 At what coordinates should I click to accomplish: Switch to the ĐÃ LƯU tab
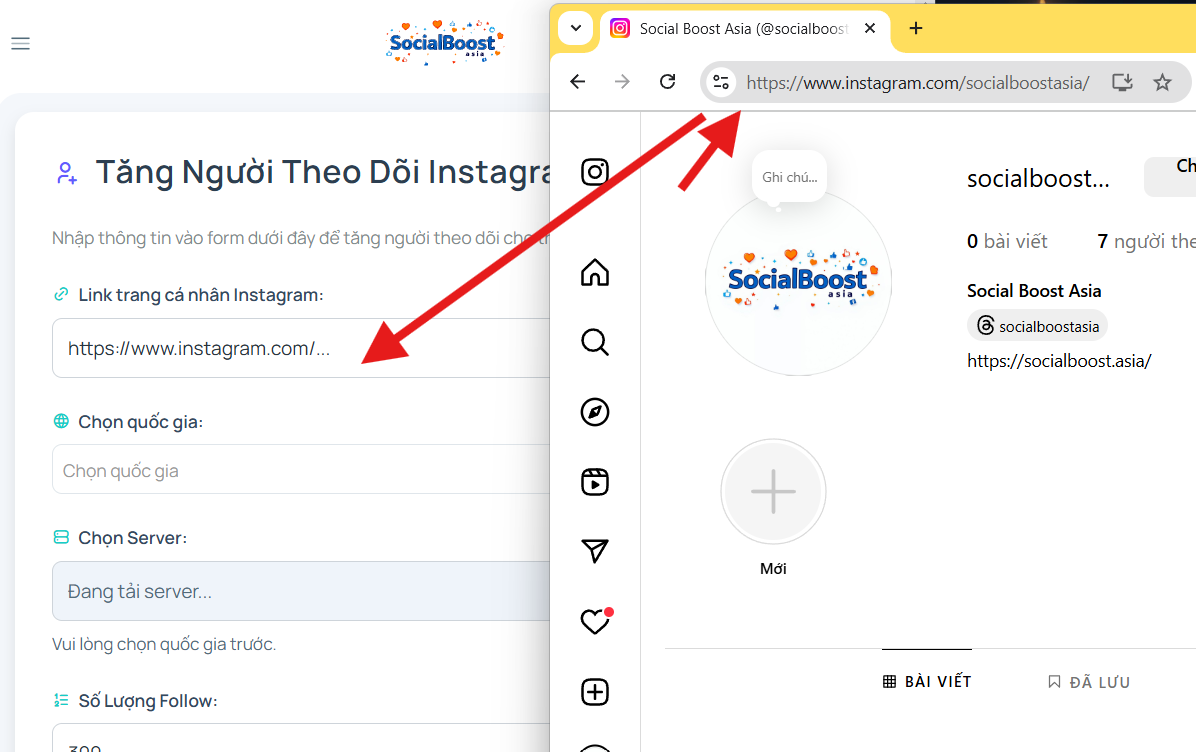click(x=1088, y=682)
